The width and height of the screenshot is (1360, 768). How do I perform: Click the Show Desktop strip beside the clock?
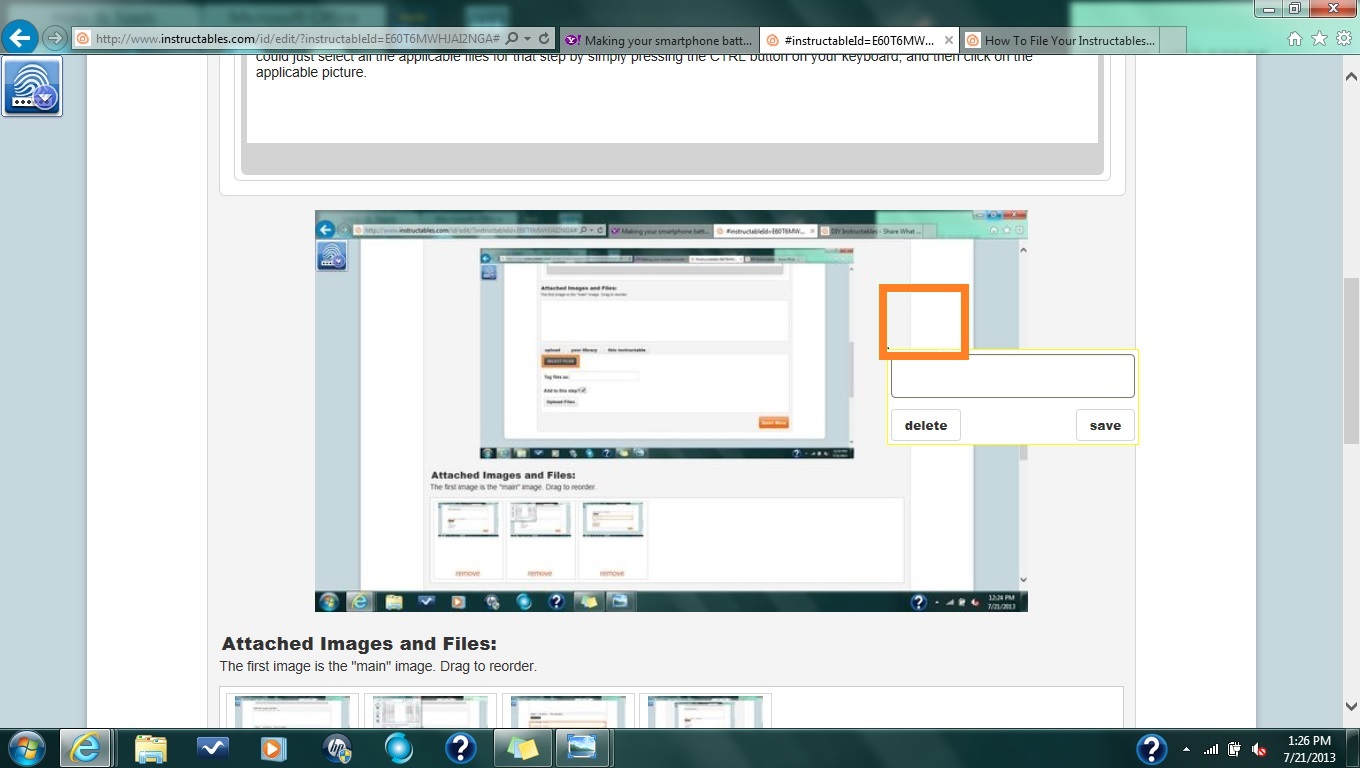[1352, 748]
